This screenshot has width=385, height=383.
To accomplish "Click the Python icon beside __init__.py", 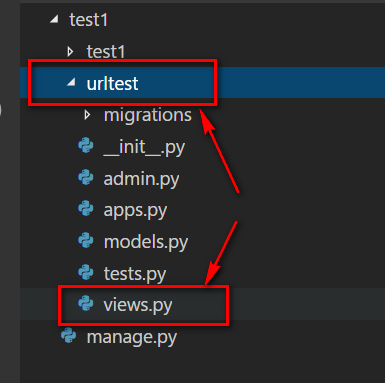I will coord(86,146).
